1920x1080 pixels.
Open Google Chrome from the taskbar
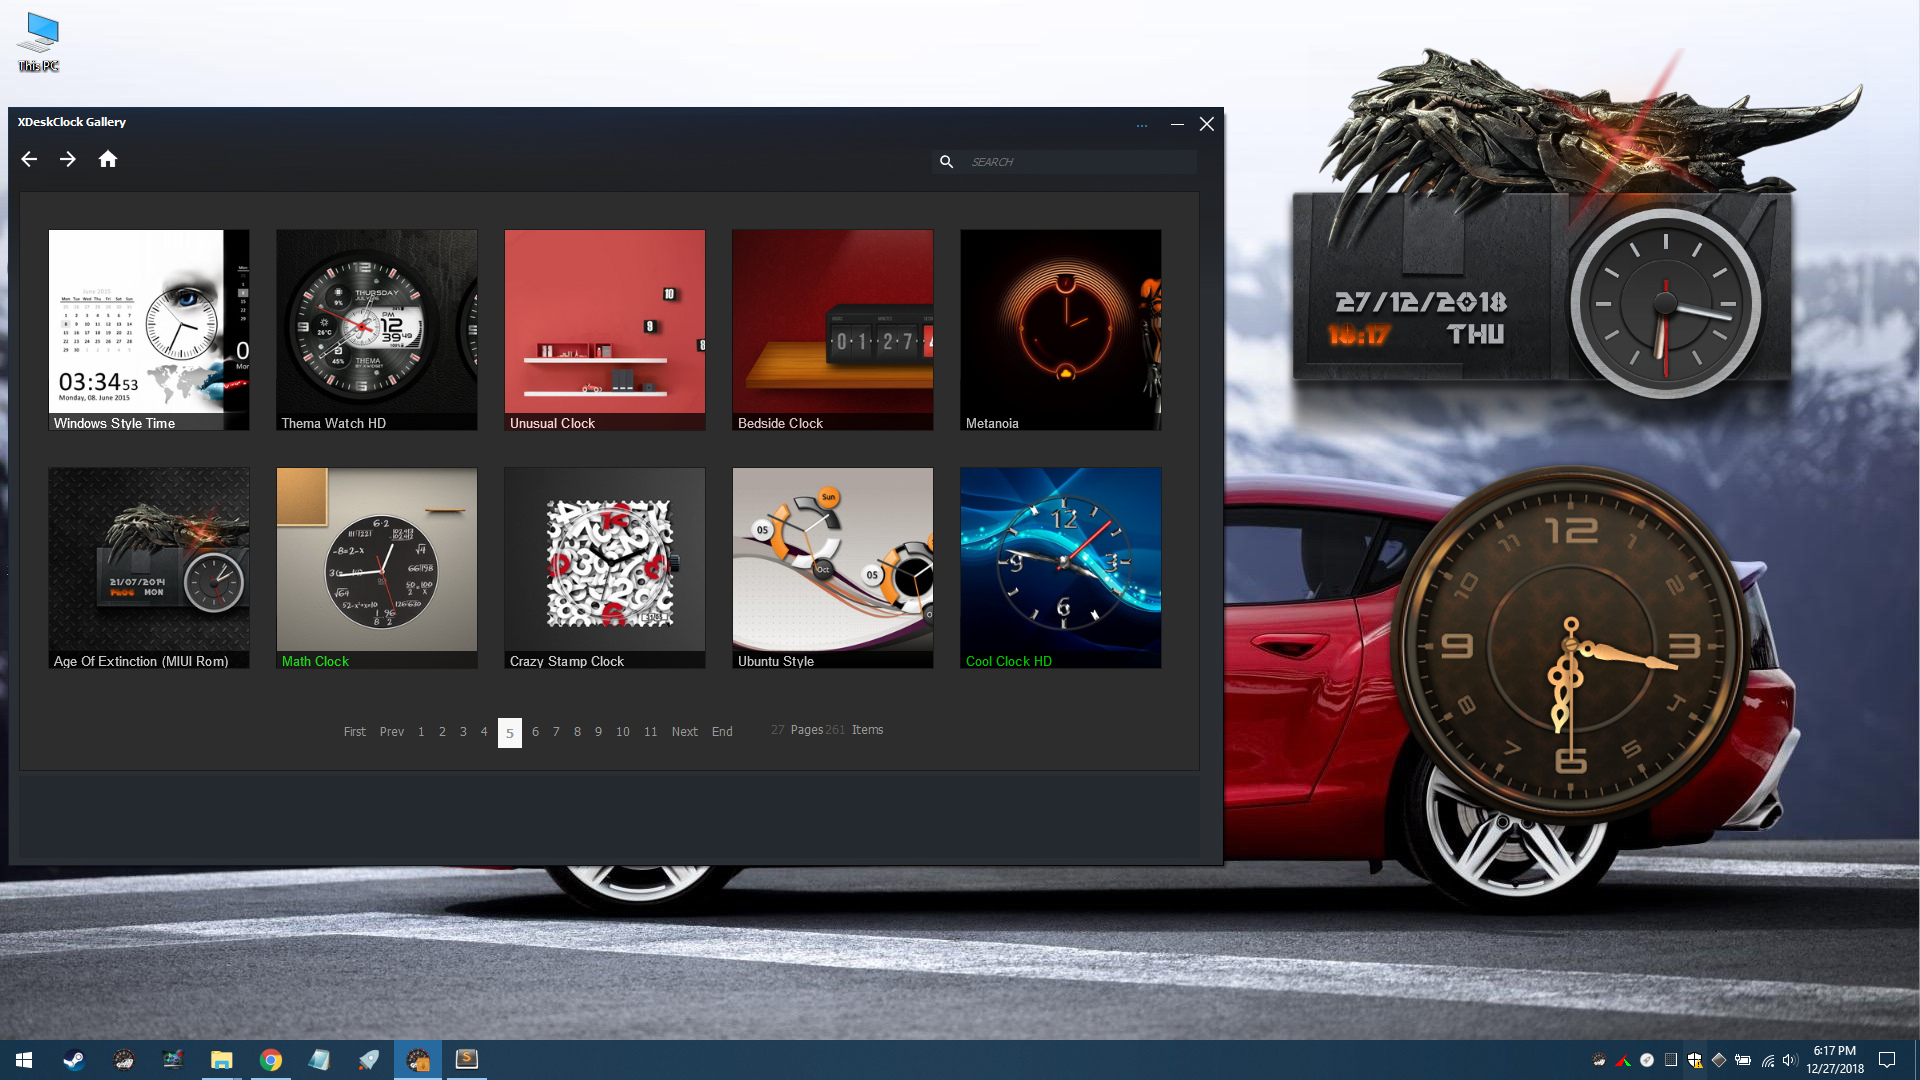click(271, 1059)
